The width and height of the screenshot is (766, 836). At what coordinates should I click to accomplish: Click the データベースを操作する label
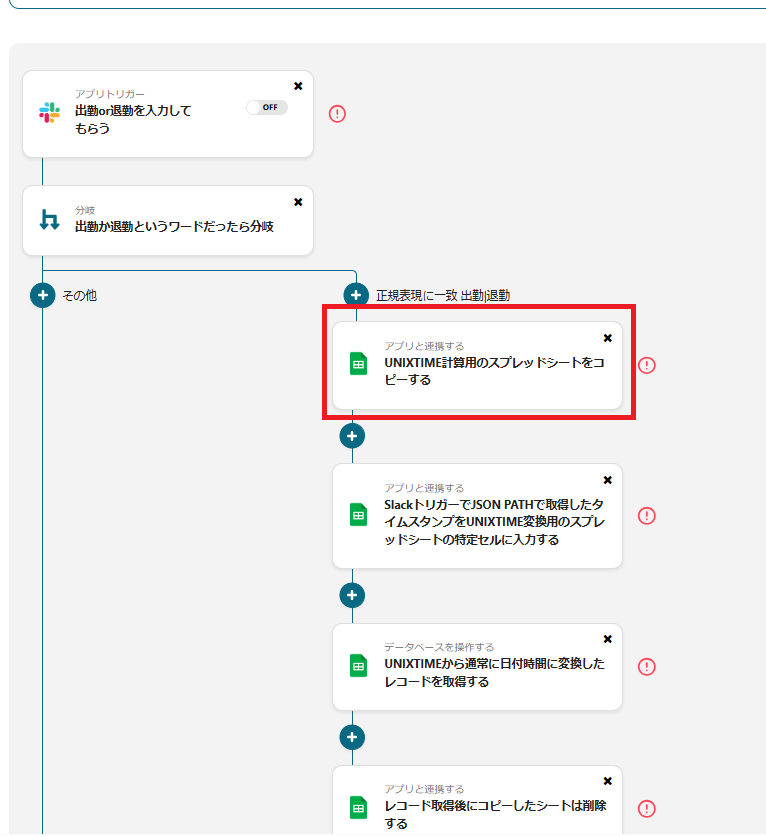click(x=439, y=647)
